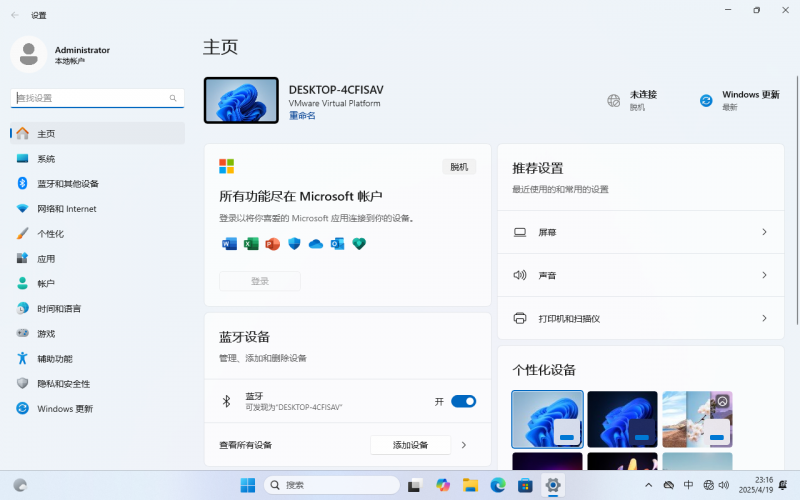The height and width of the screenshot is (500, 800).
Task: Click the 声音 speaker icon
Action: tap(520, 275)
